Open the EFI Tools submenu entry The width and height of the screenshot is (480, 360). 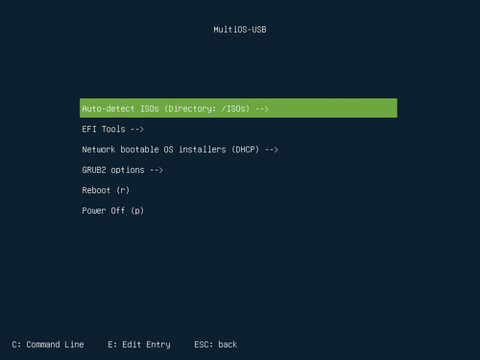click(113, 129)
